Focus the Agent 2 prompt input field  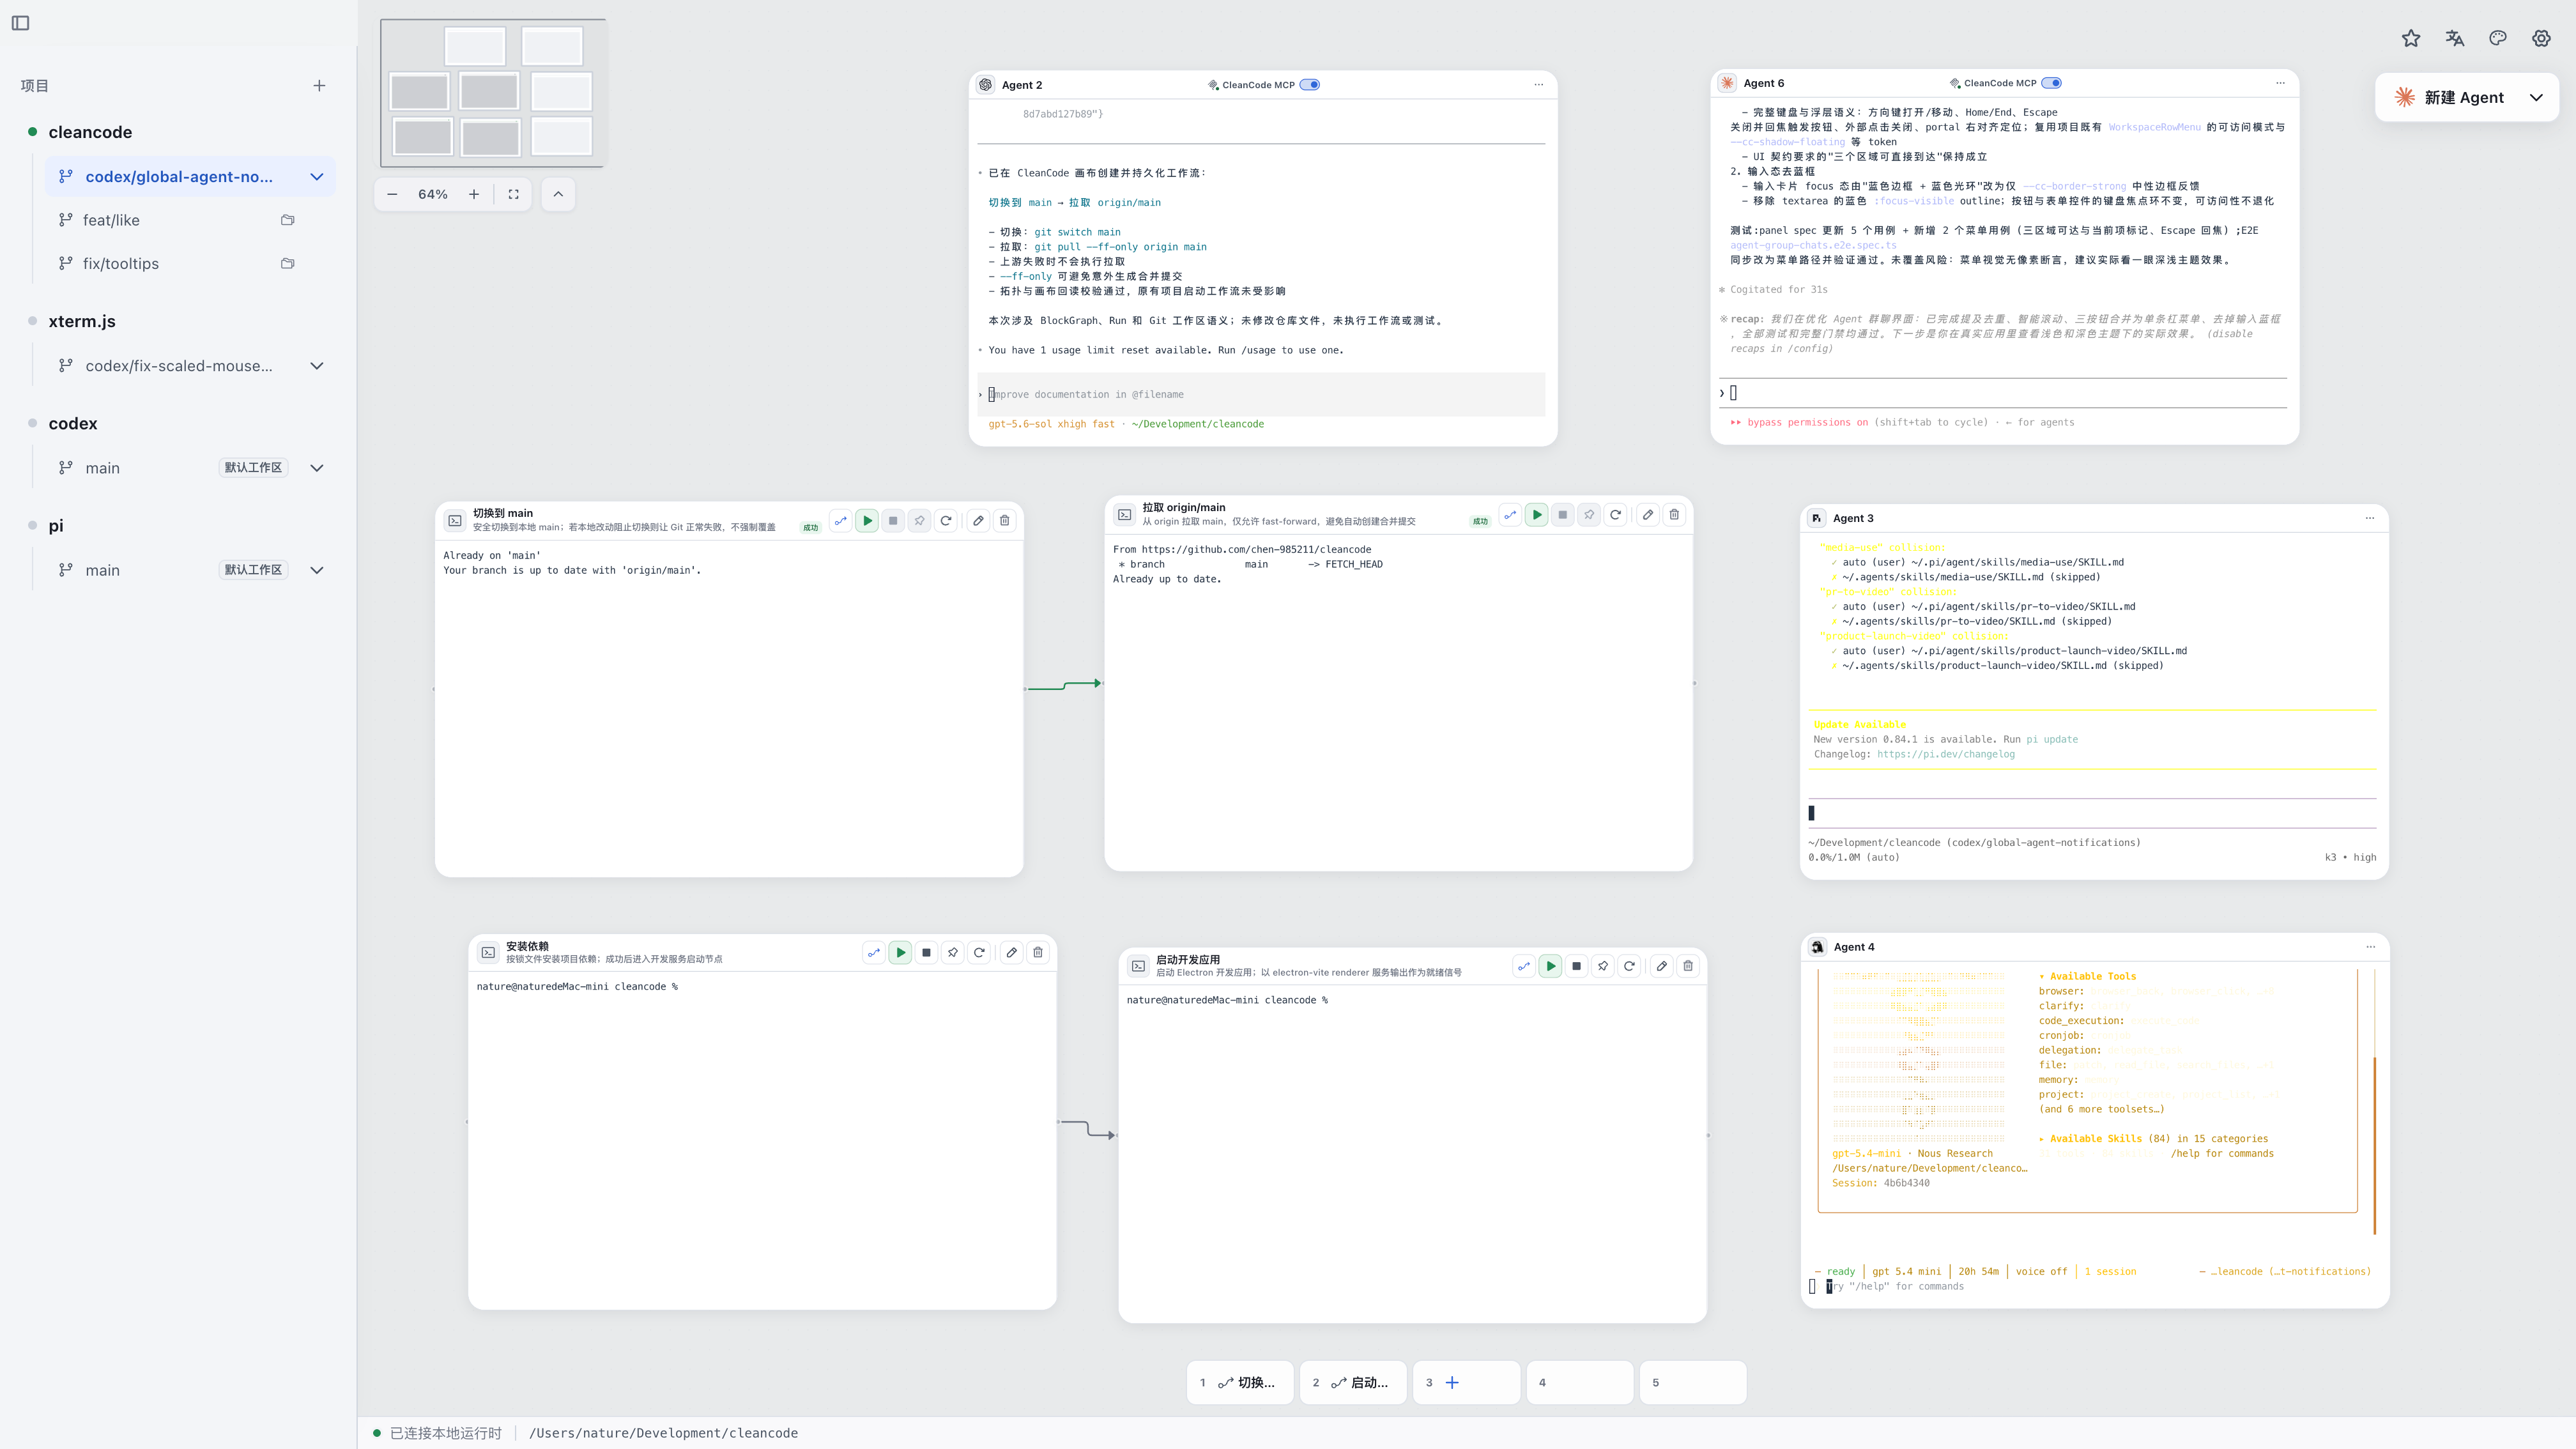(x=1261, y=394)
